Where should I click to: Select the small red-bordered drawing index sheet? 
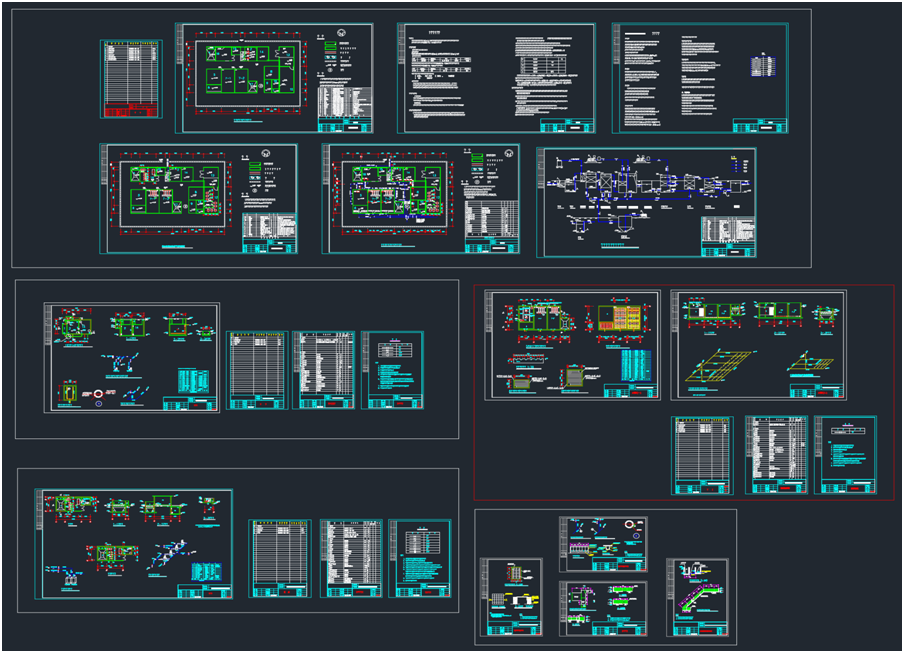[x=131, y=79]
